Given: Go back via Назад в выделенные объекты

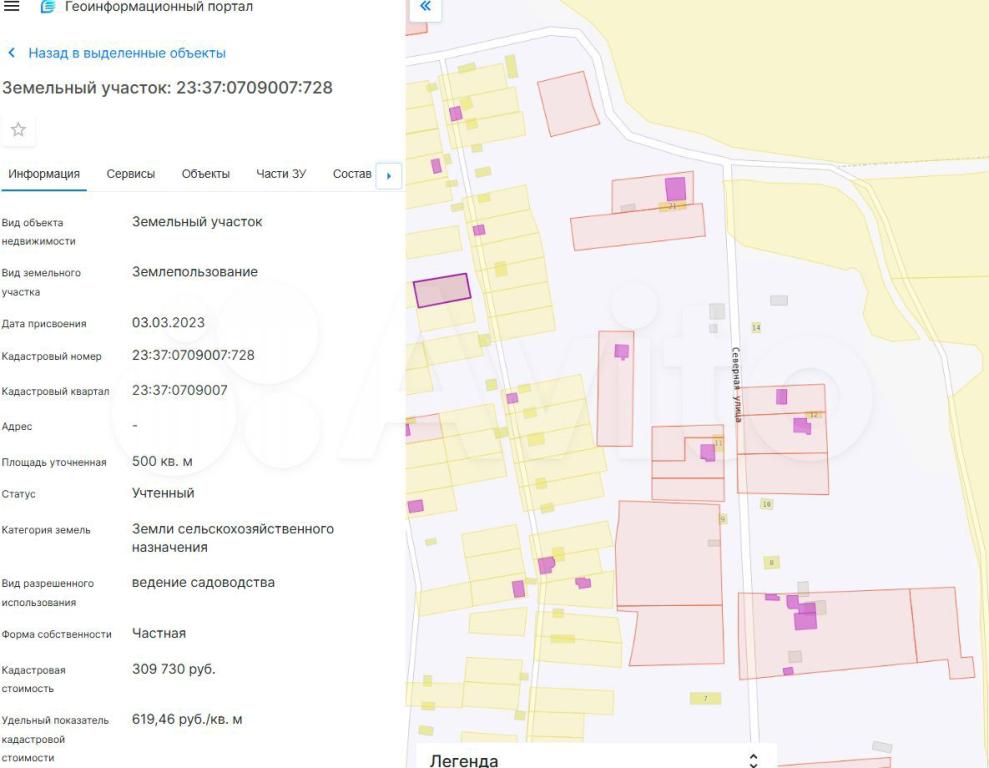Looking at the screenshot, I should coord(127,53).
